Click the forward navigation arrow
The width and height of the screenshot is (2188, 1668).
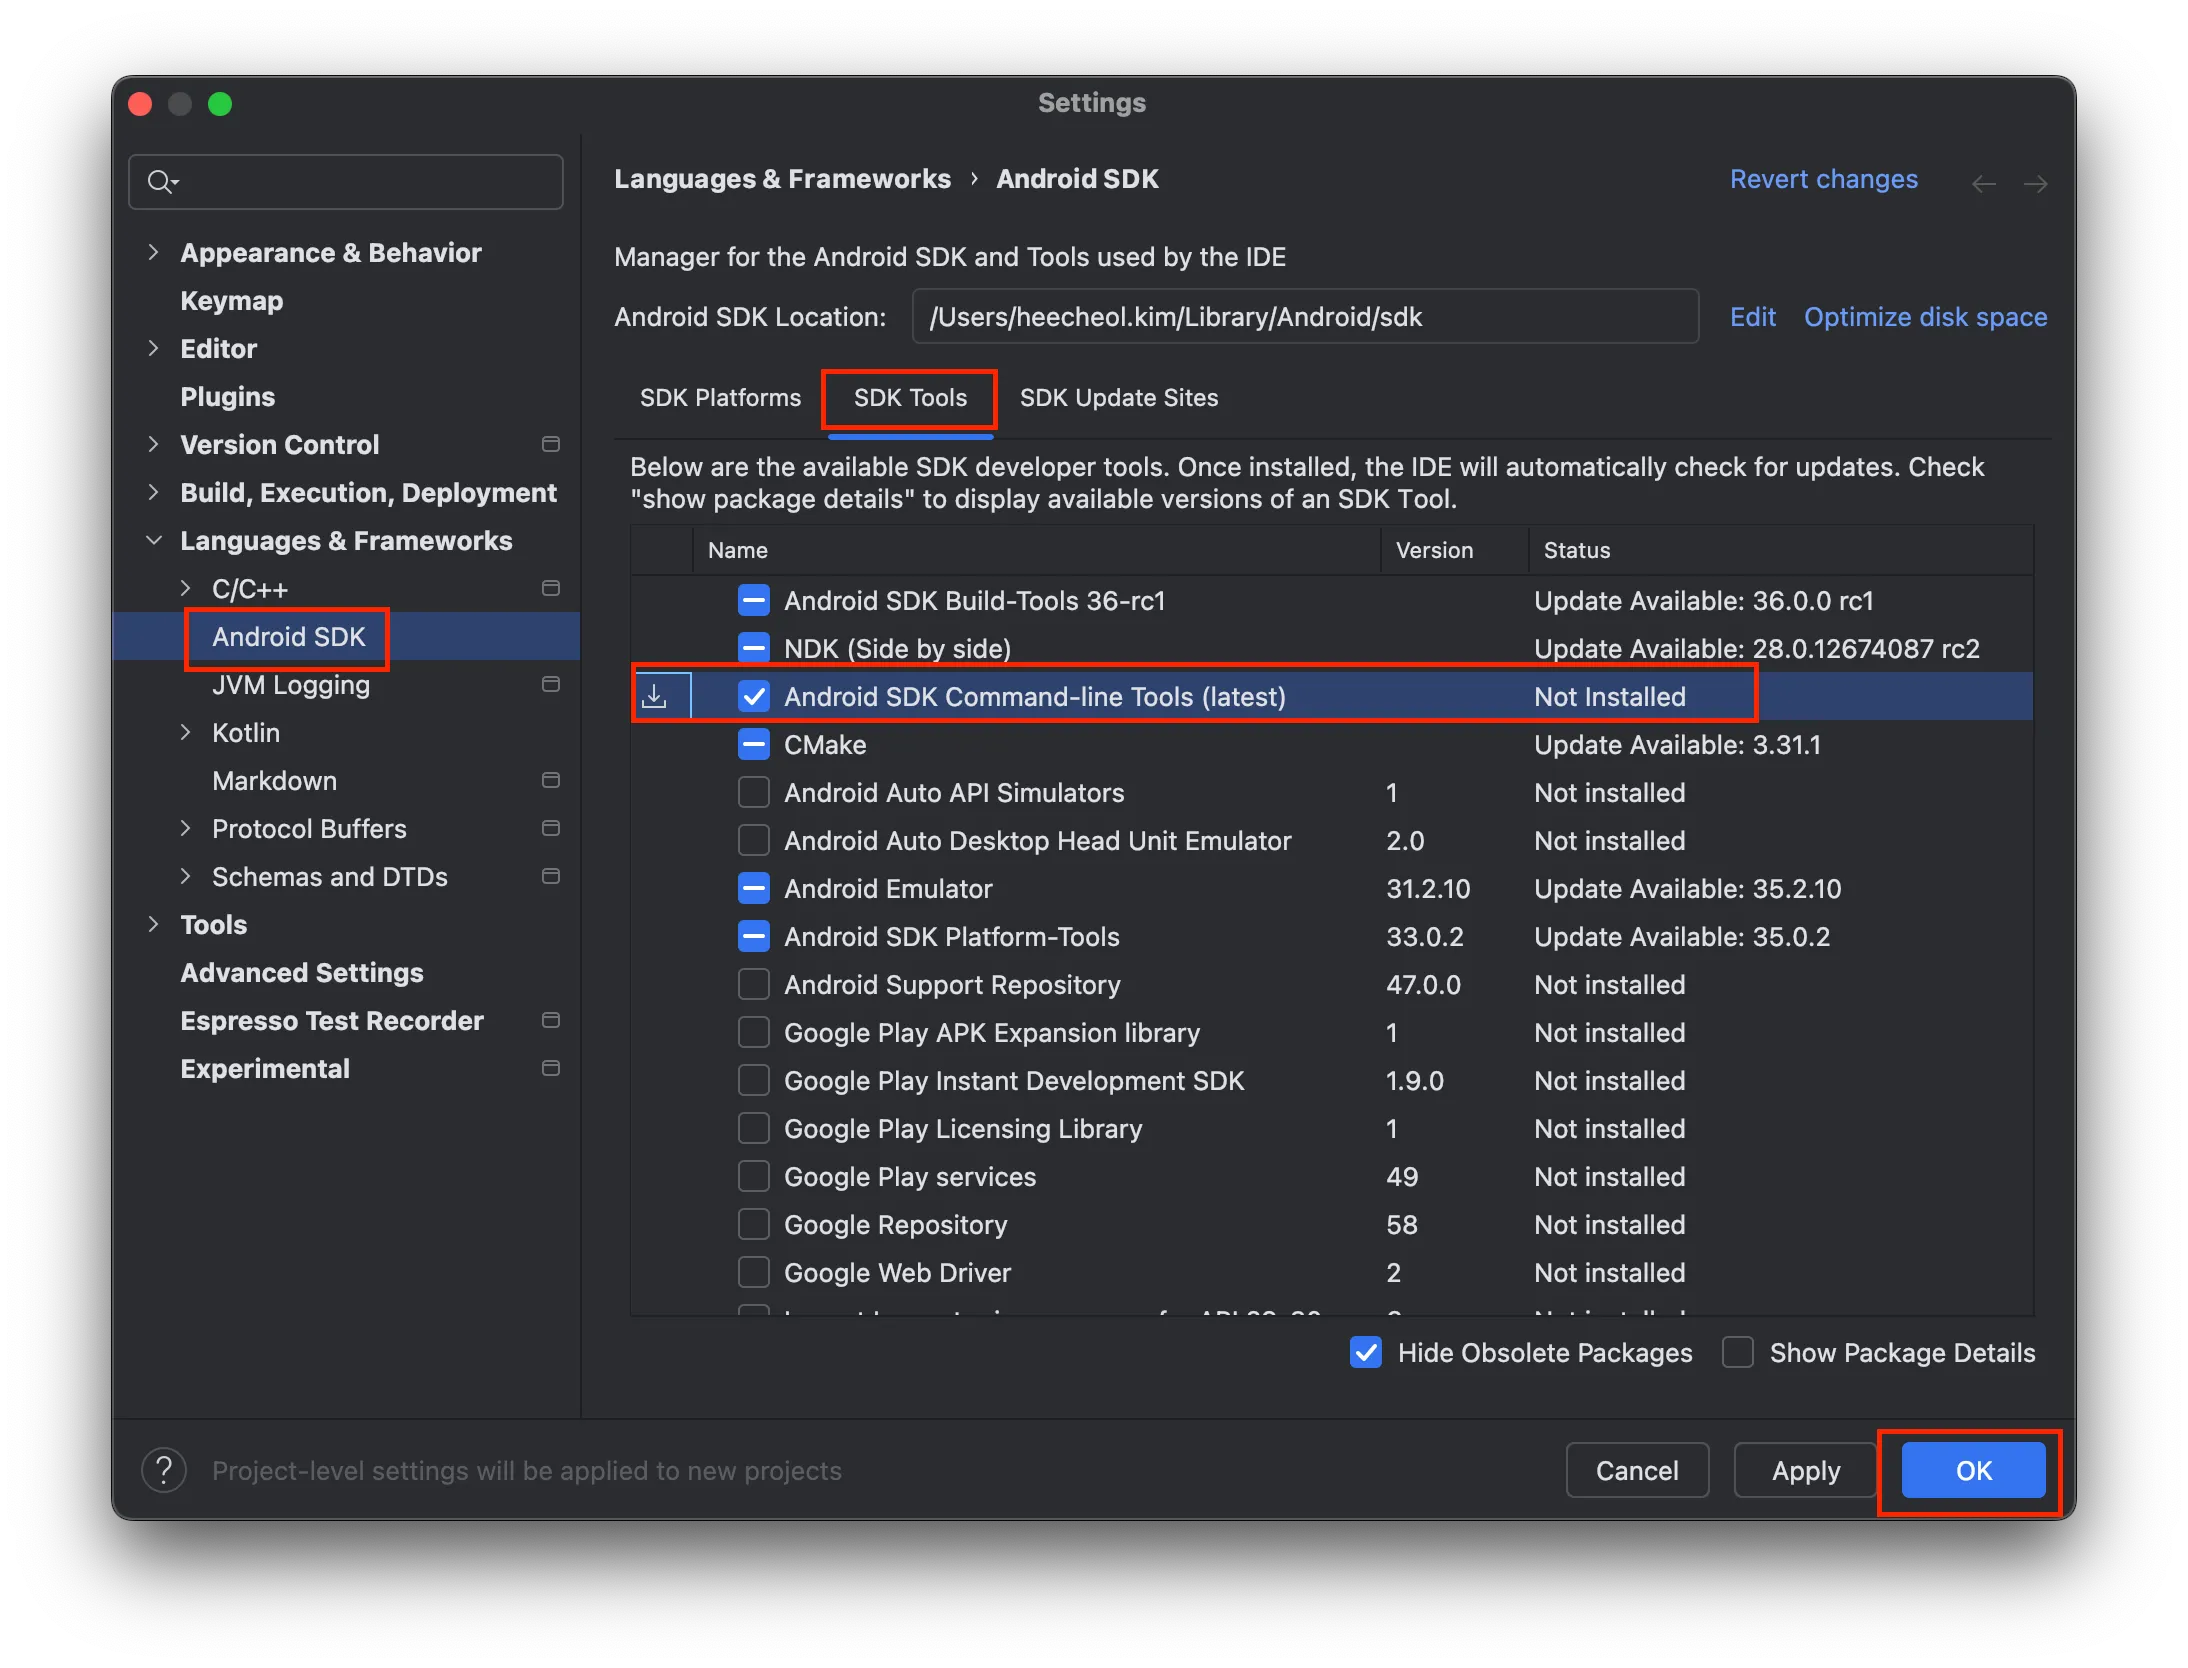(x=2035, y=184)
